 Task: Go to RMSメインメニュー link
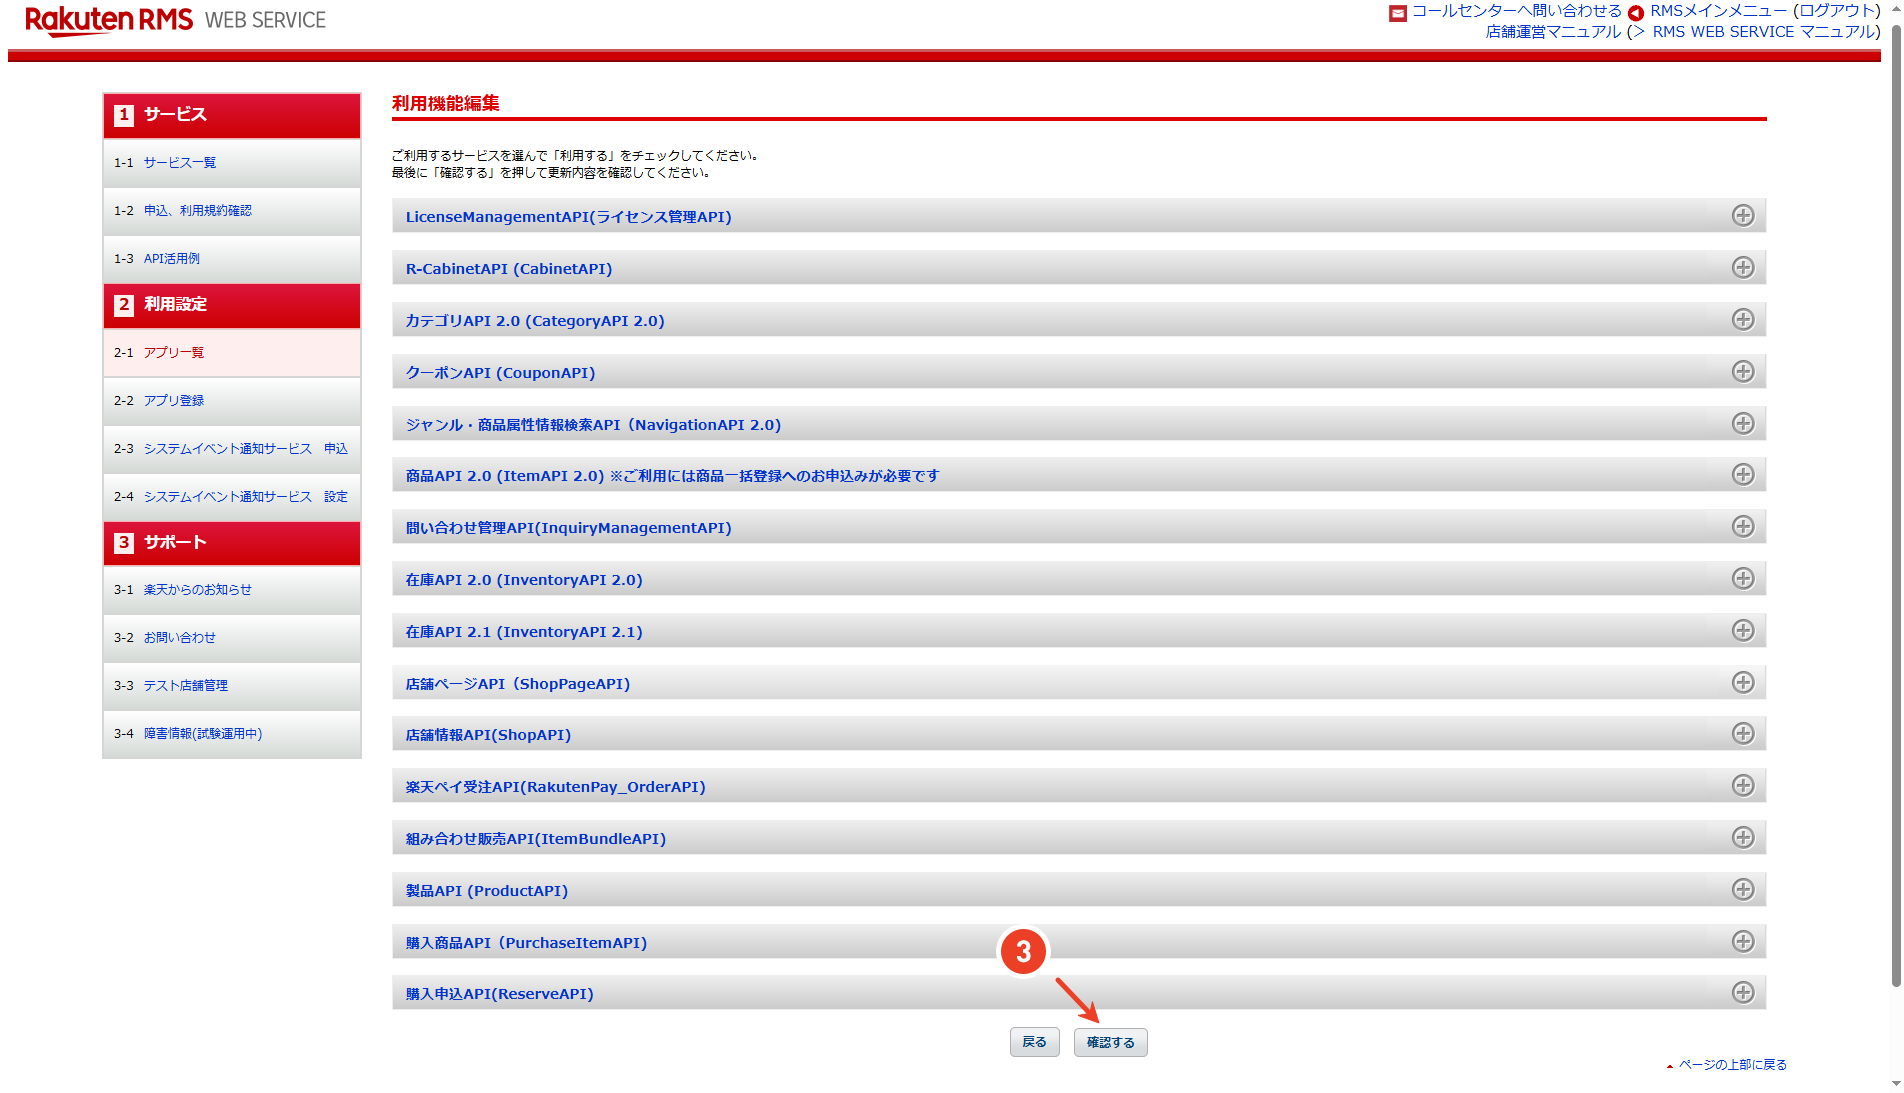click(x=1718, y=11)
